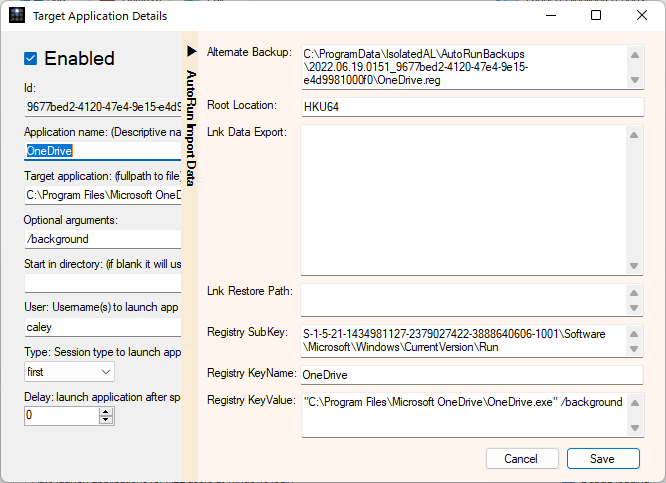Viewport: 666px width, 483px height.
Task: Click the Root Location label
Action: (x=242, y=105)
